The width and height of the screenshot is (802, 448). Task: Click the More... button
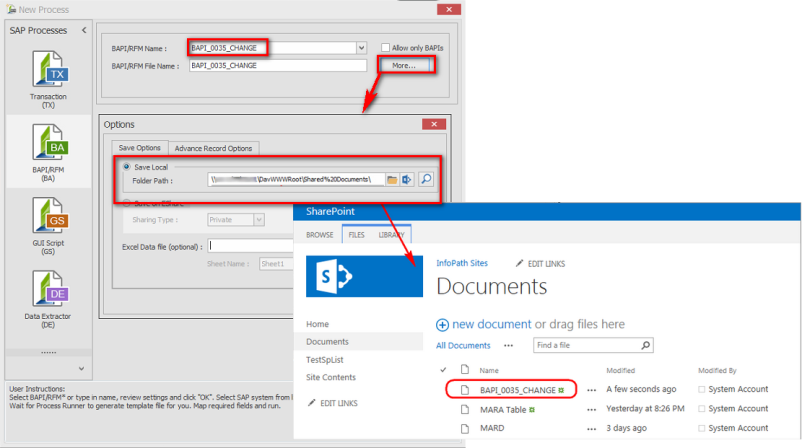pyautogui.click(x=405, y=65)
